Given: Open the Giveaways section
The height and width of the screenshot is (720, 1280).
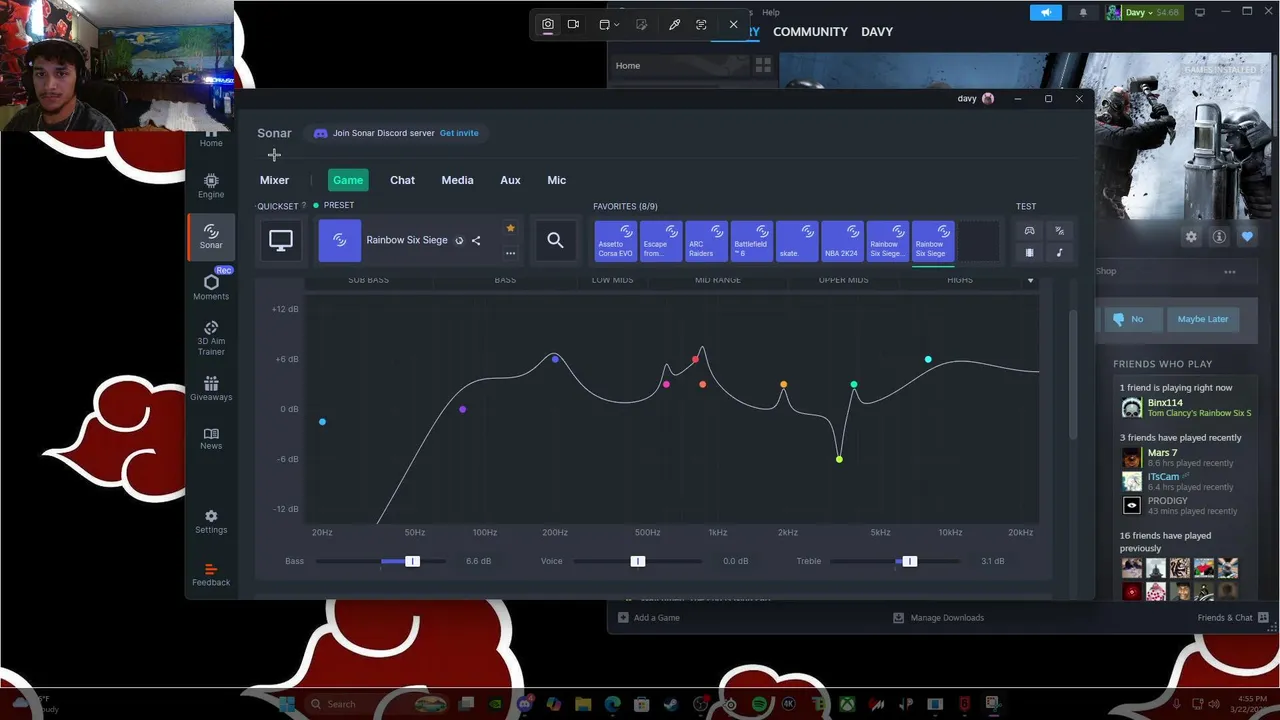Looking at the screenshot, I should pos(211,389).
